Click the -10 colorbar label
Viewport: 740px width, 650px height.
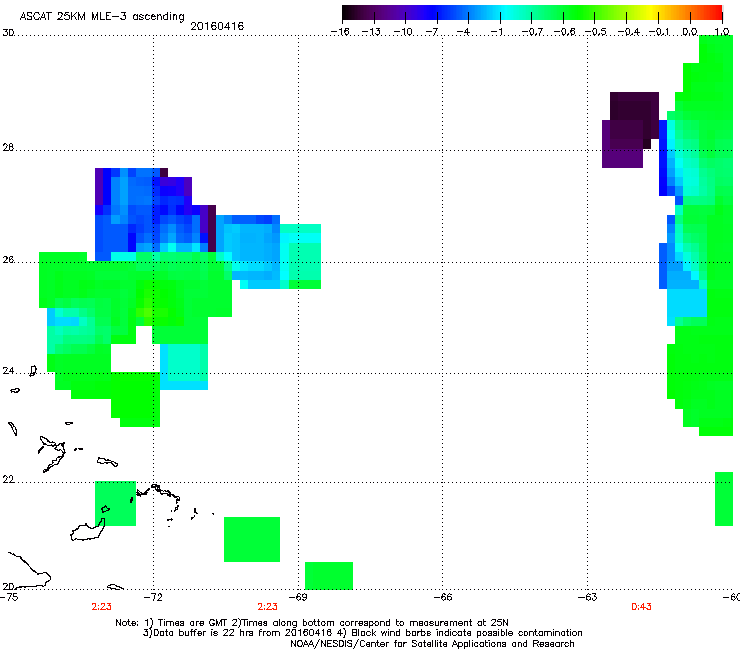(x=403, y=32)
